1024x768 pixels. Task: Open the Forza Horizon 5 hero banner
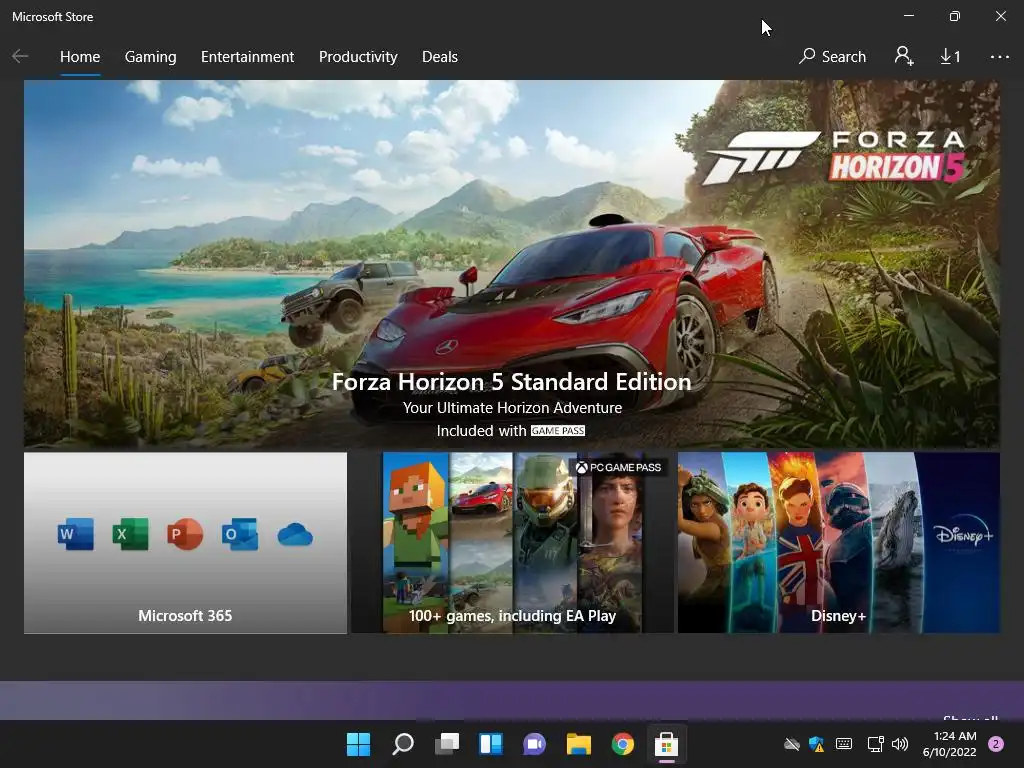point(511,264)
